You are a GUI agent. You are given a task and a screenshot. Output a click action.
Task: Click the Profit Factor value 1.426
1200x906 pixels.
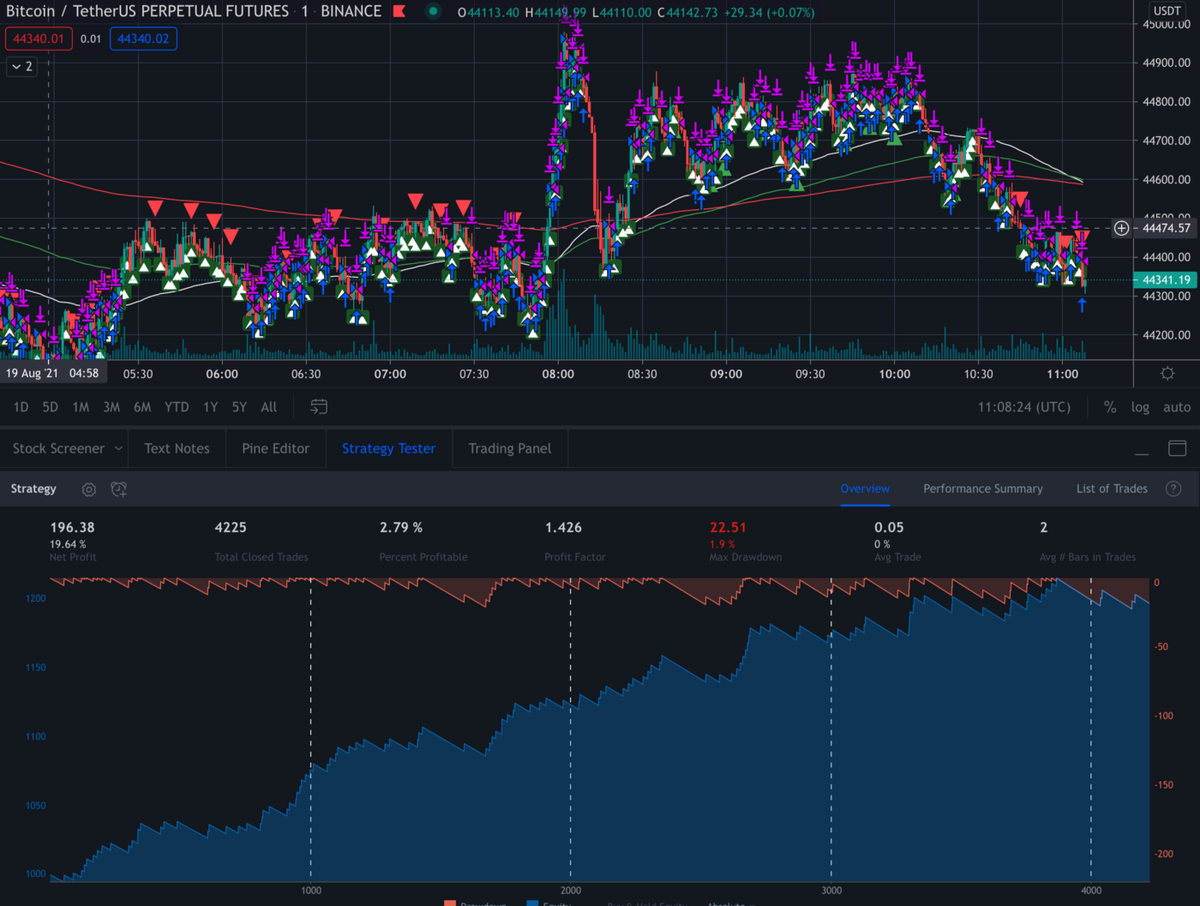point(563,527)
